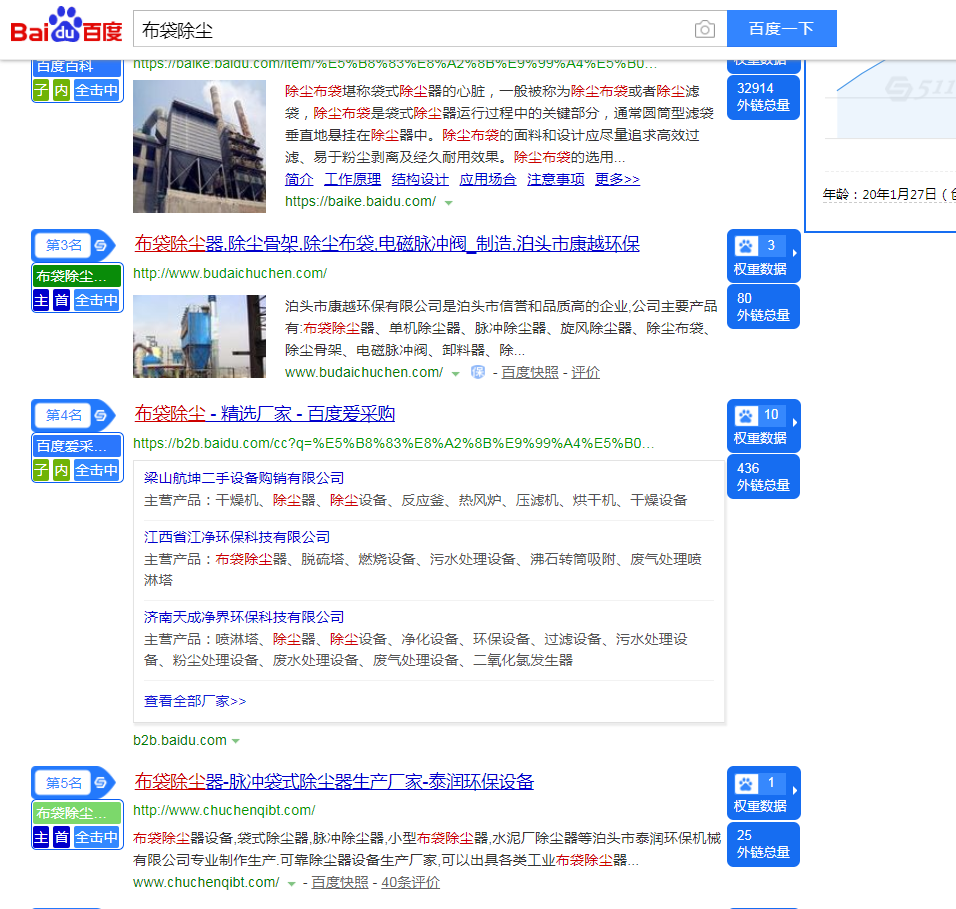Expand the arrow on weight box showing 10

(x=794, y=422)
